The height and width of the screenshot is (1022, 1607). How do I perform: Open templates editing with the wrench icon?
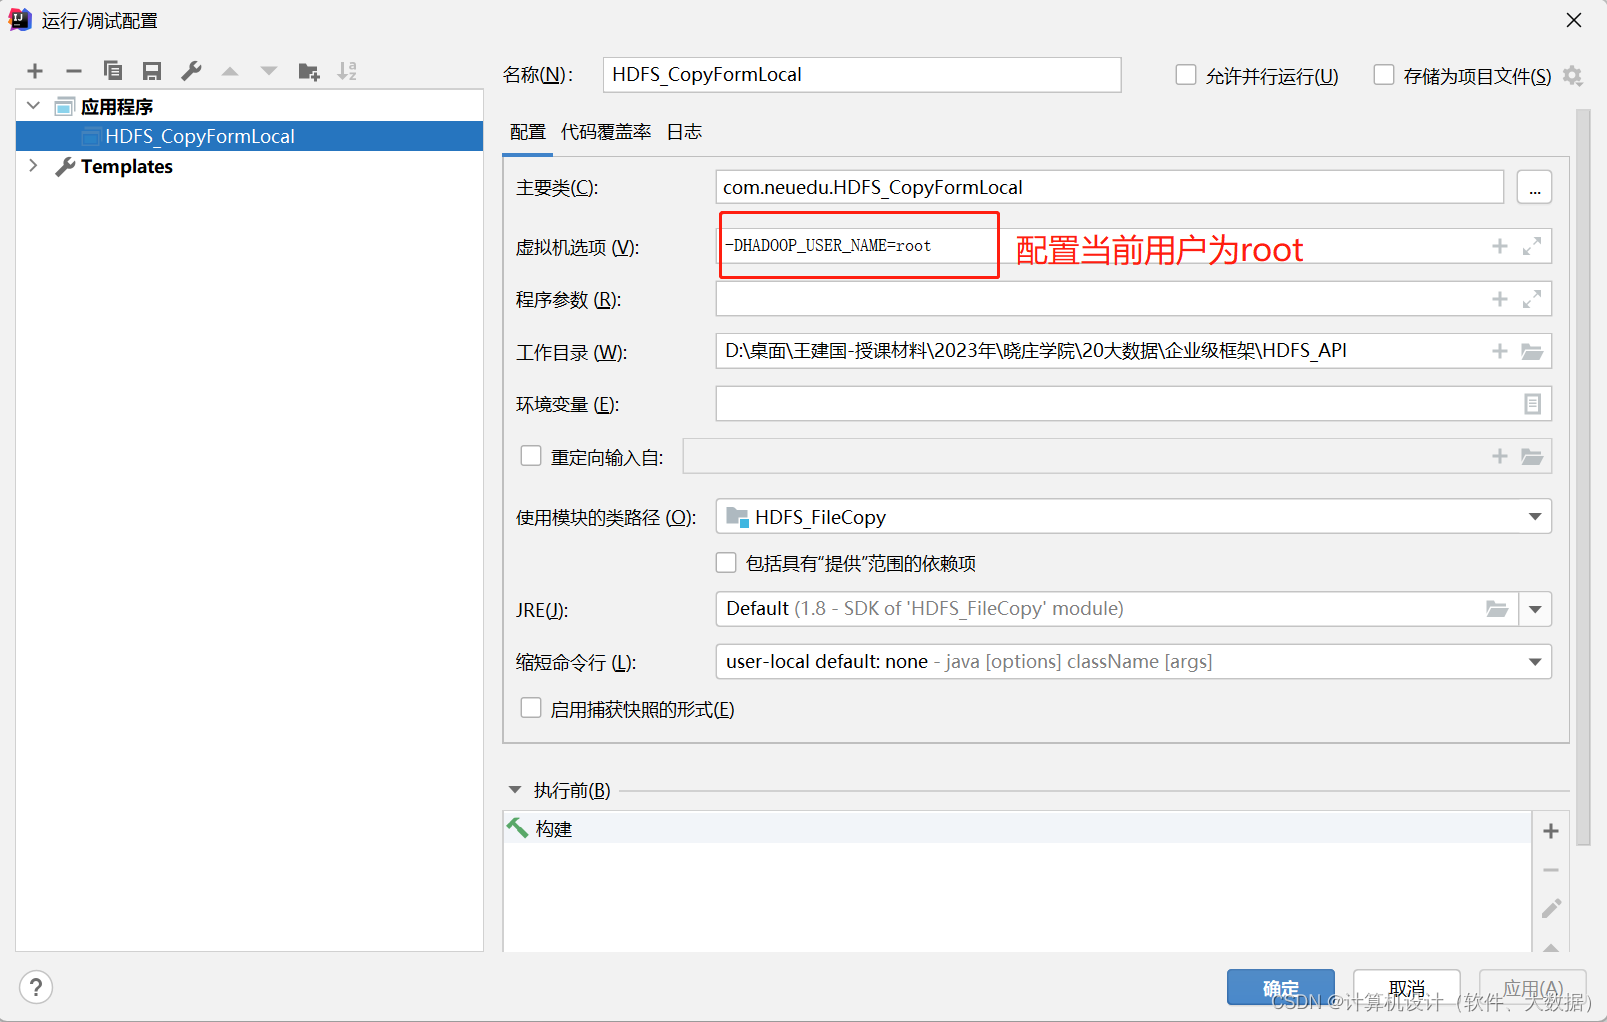191,71
